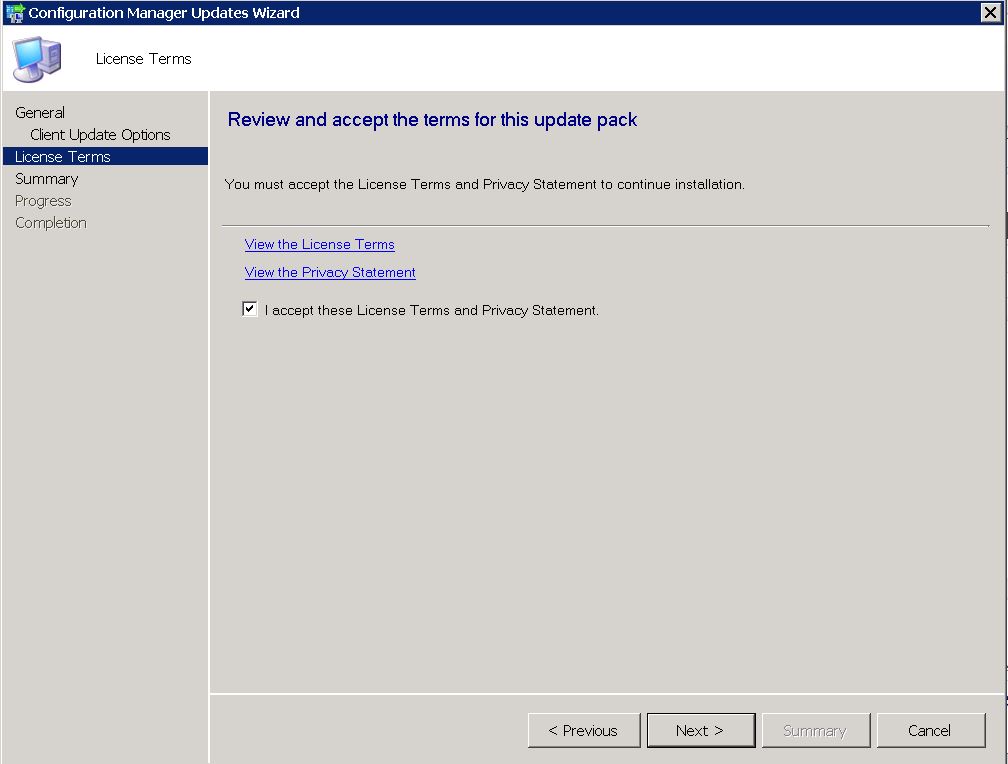The width and height of the screenshot is (1008, 764).
Task: Click the 'Review and accept the terms' heading
Action: click(432, 120)
